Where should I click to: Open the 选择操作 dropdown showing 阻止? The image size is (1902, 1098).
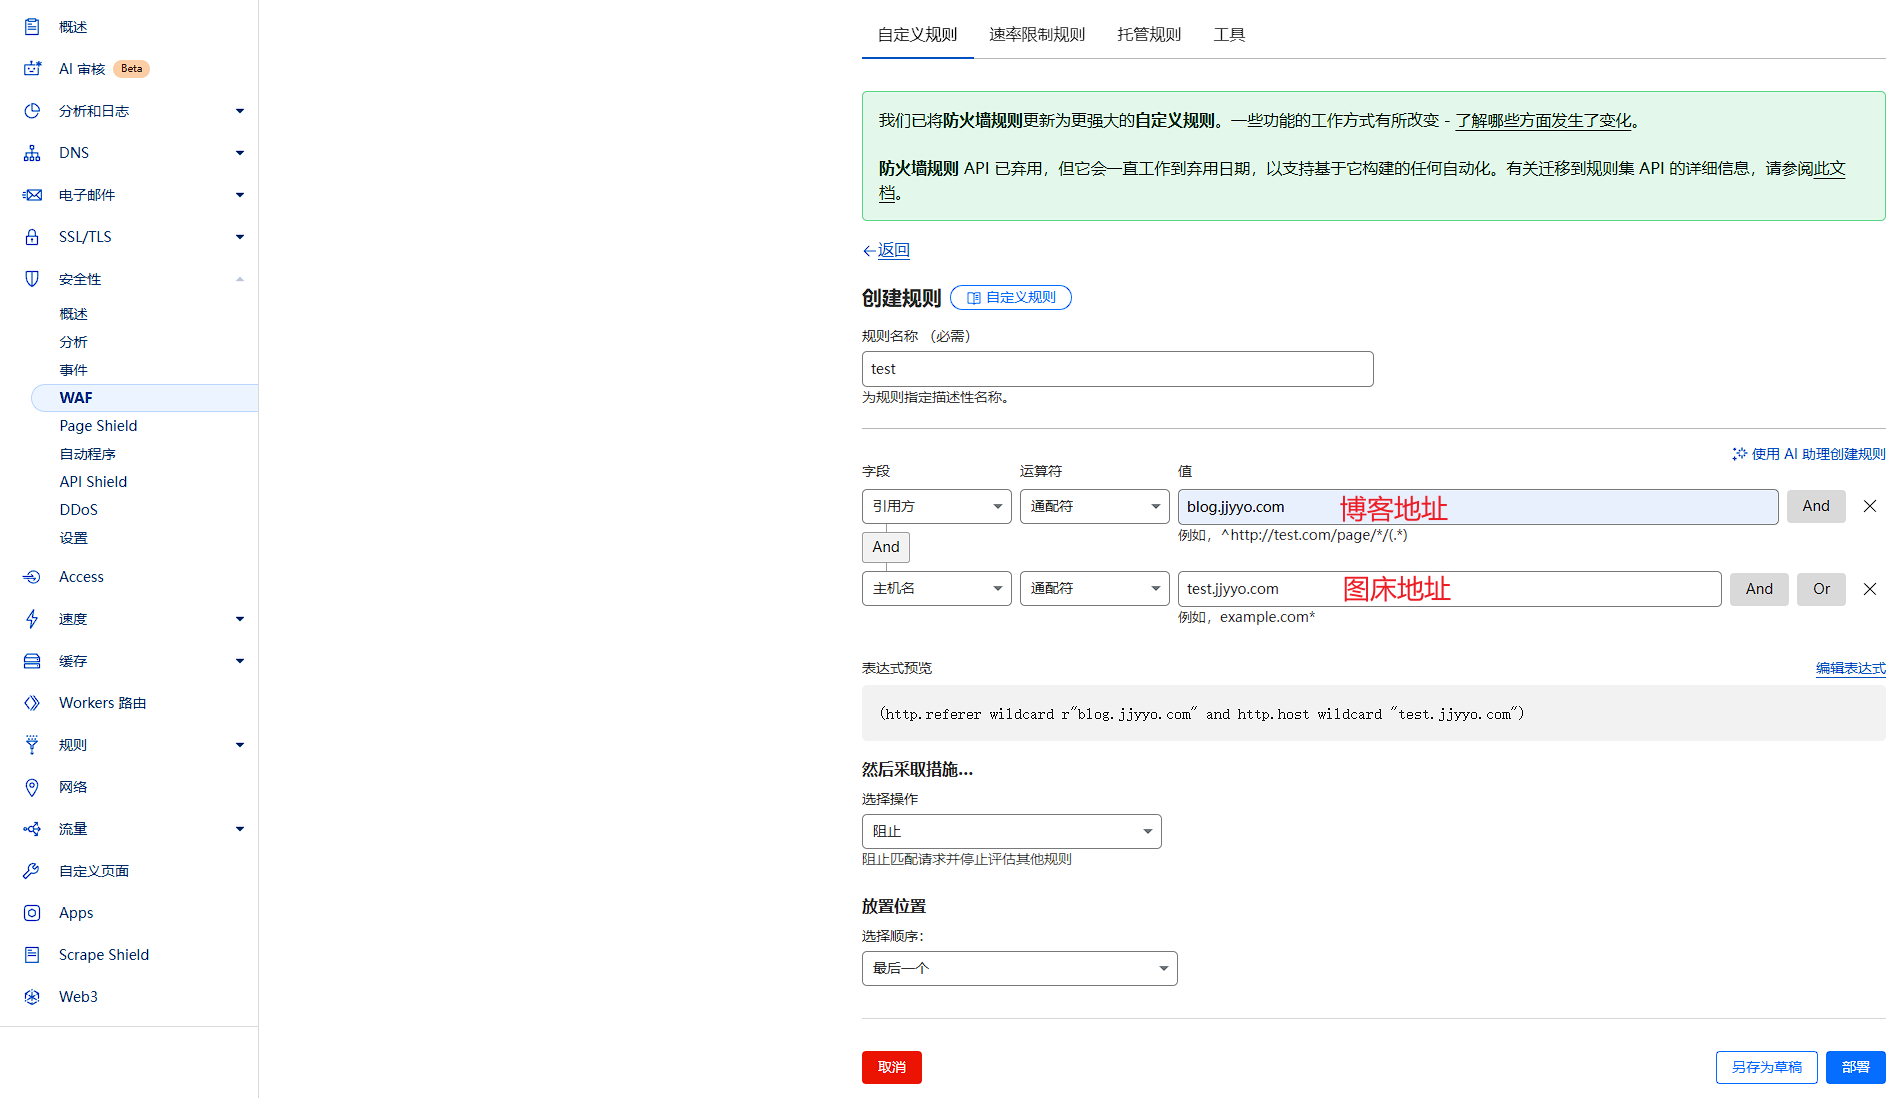pyautogui.click(x=1011, y=831)
